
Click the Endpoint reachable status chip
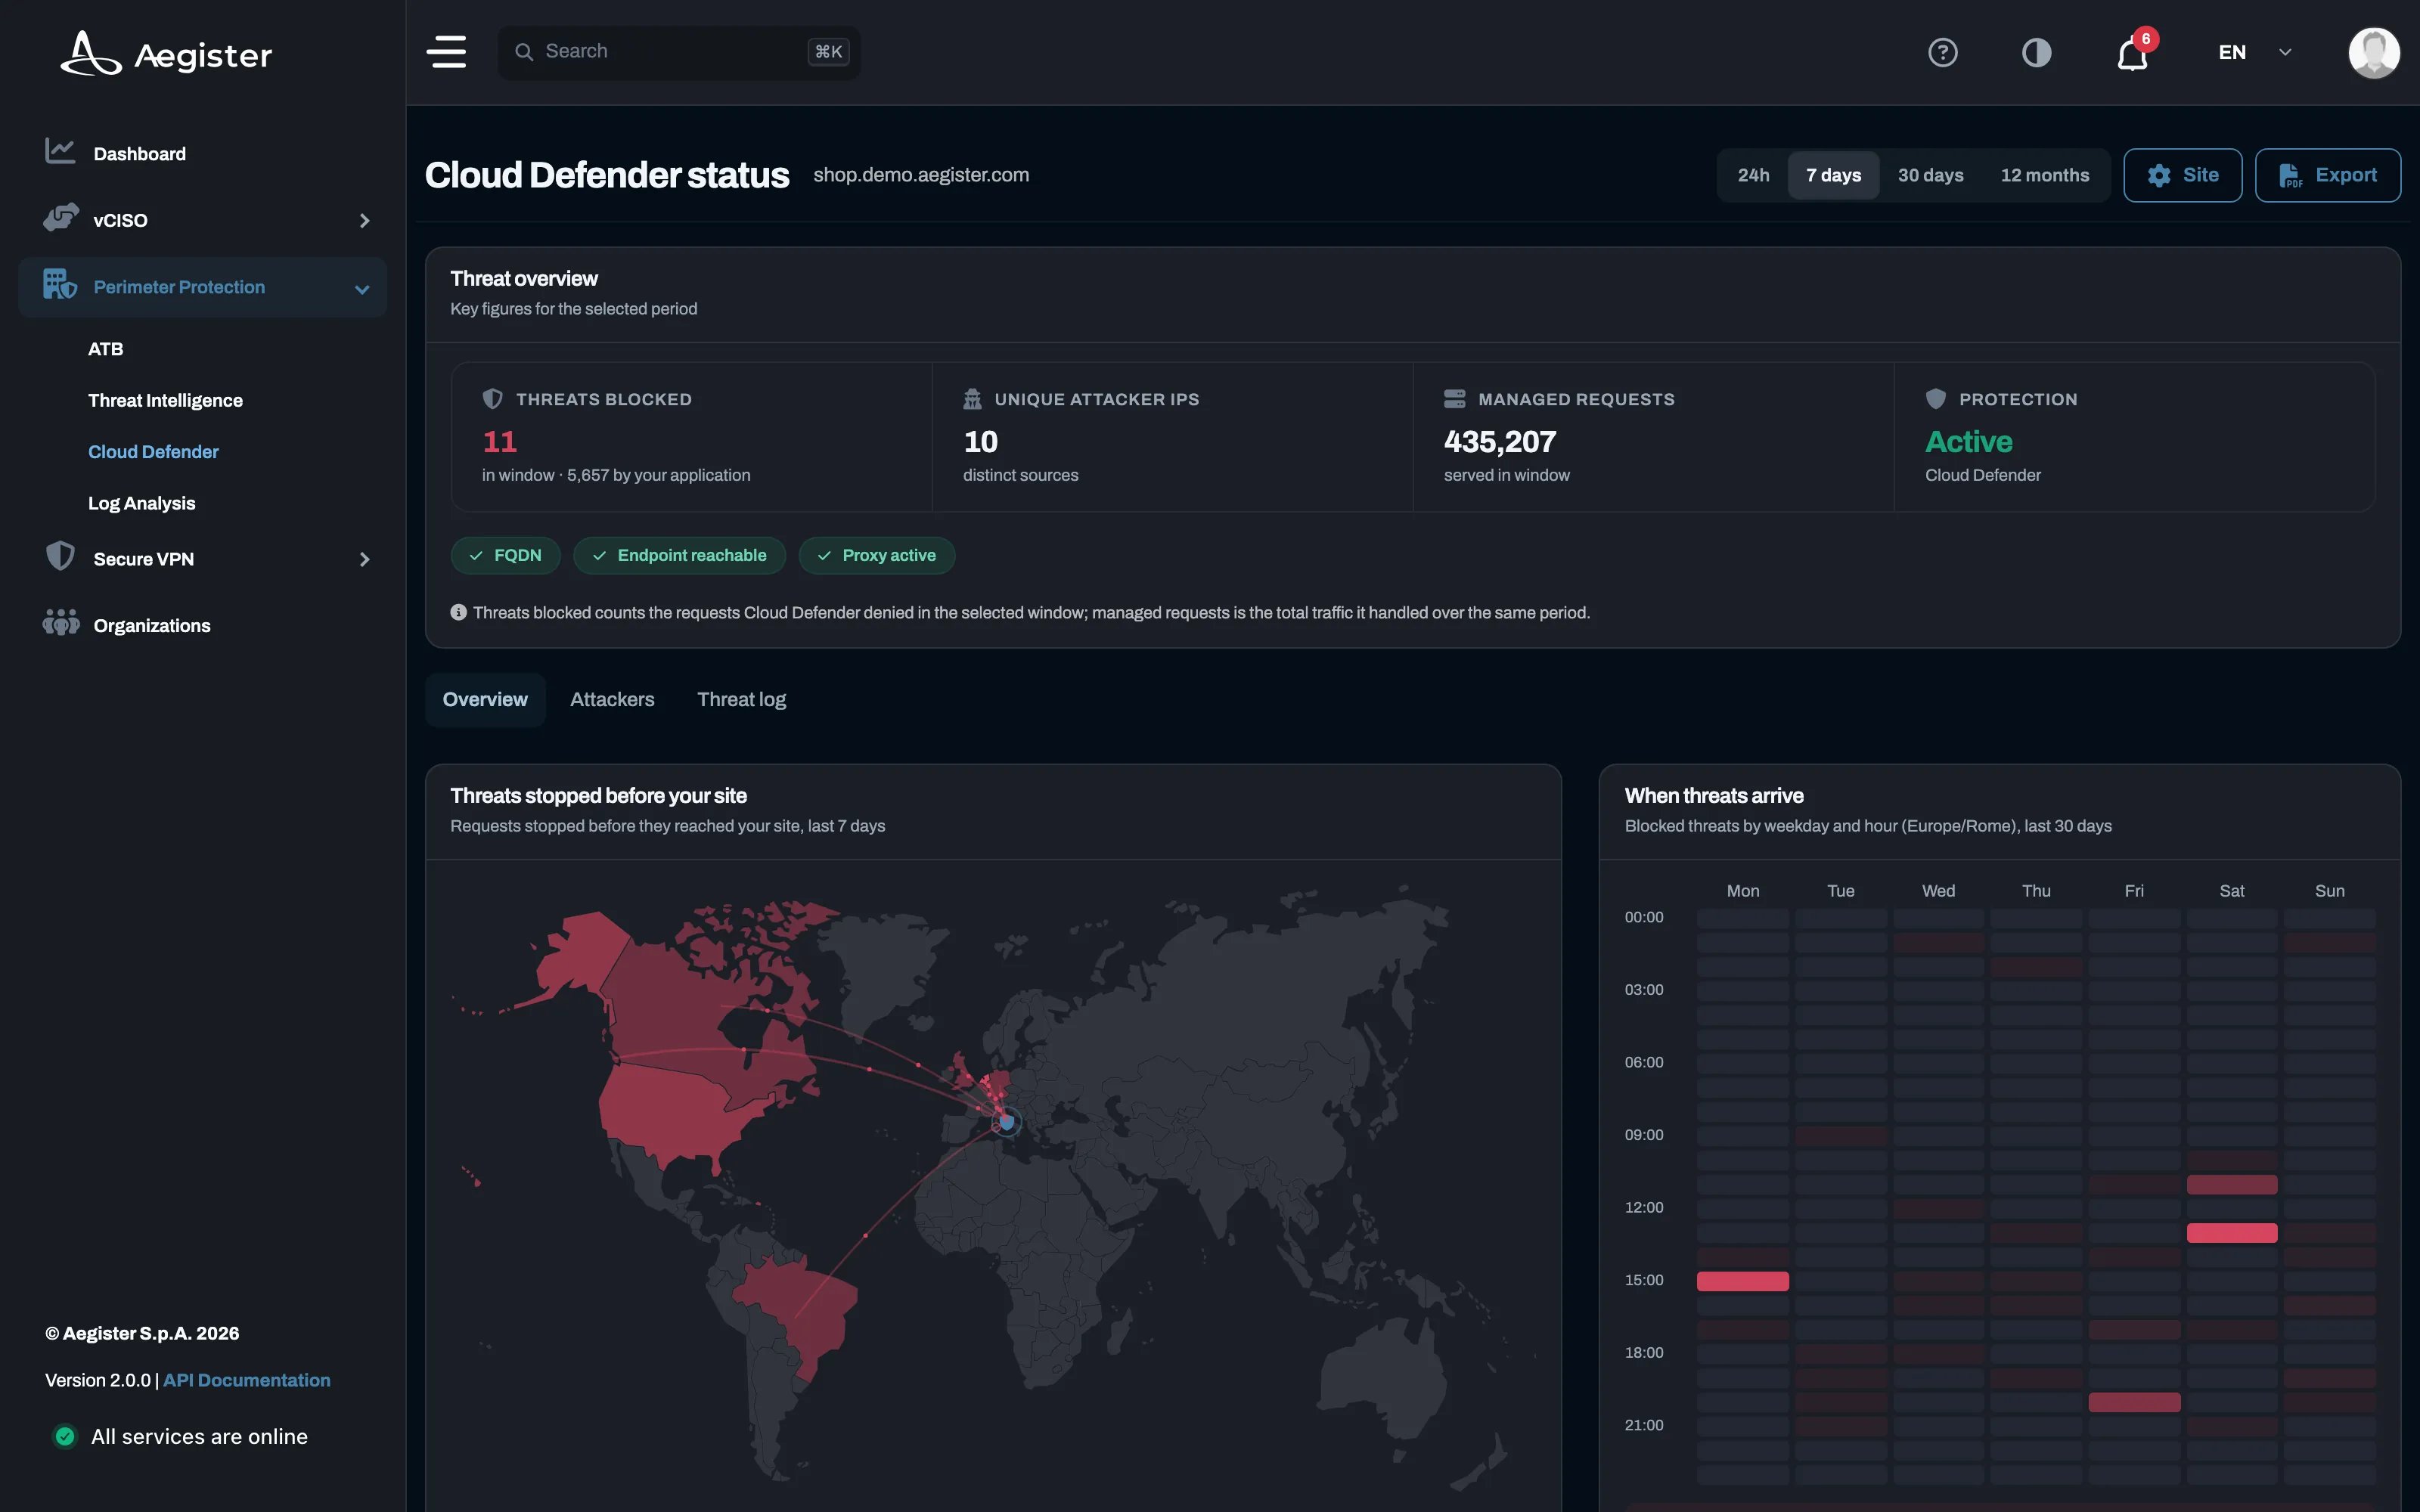679,555
